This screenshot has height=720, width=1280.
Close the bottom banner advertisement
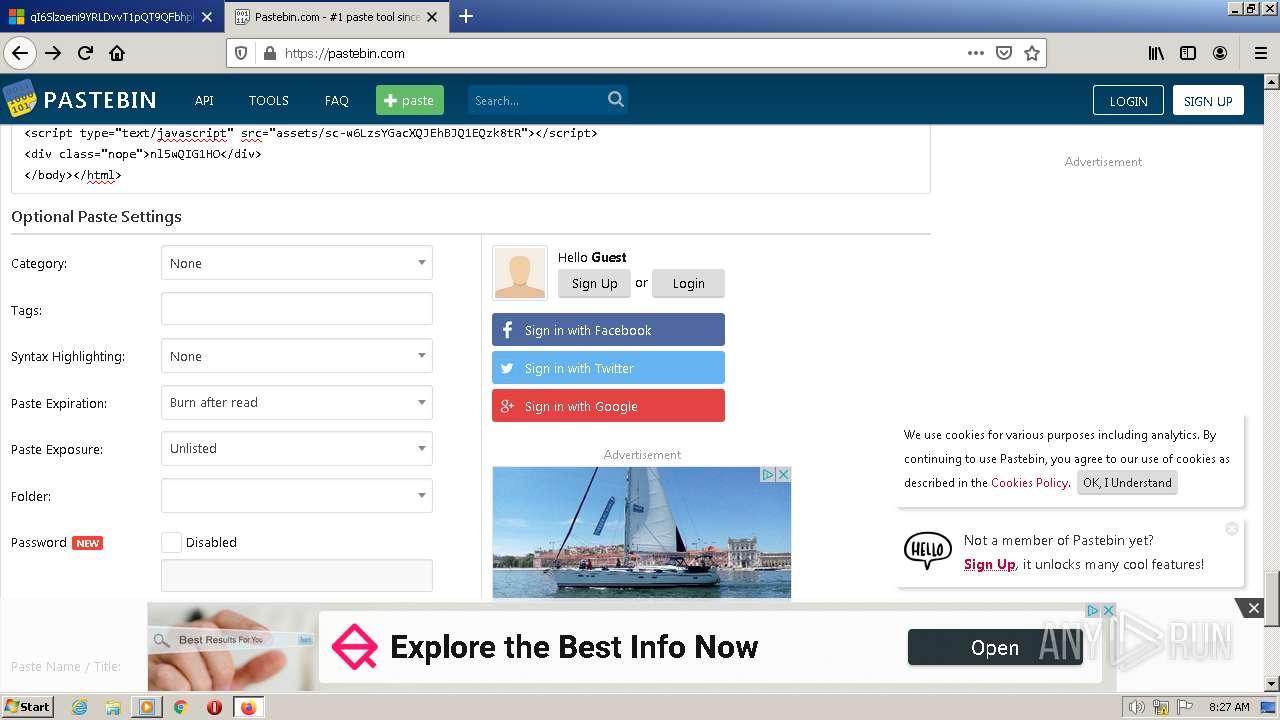(1253, 608)
